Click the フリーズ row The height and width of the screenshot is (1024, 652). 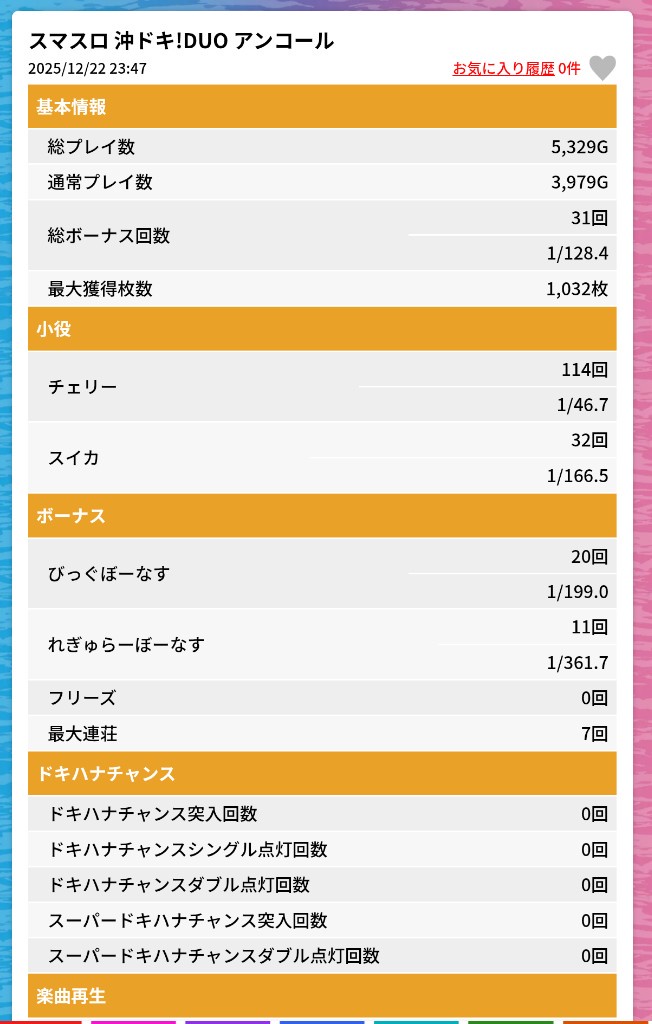tap(322, 698)
